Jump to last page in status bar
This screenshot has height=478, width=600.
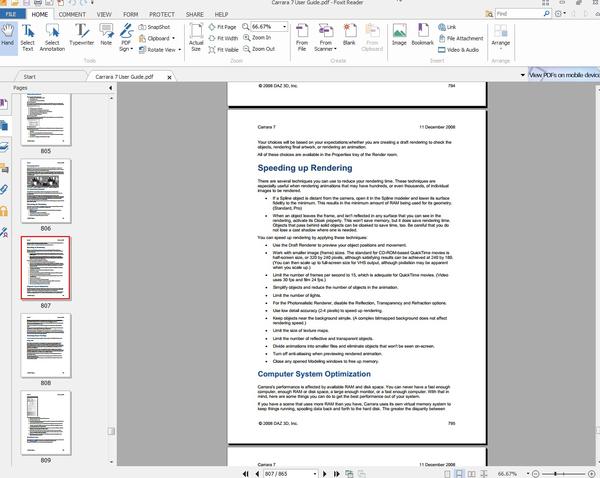point(336,474)
